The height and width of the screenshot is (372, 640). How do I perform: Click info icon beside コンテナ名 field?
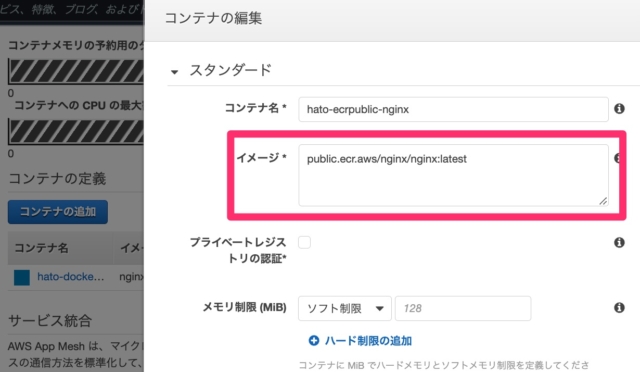coord(619,109)
